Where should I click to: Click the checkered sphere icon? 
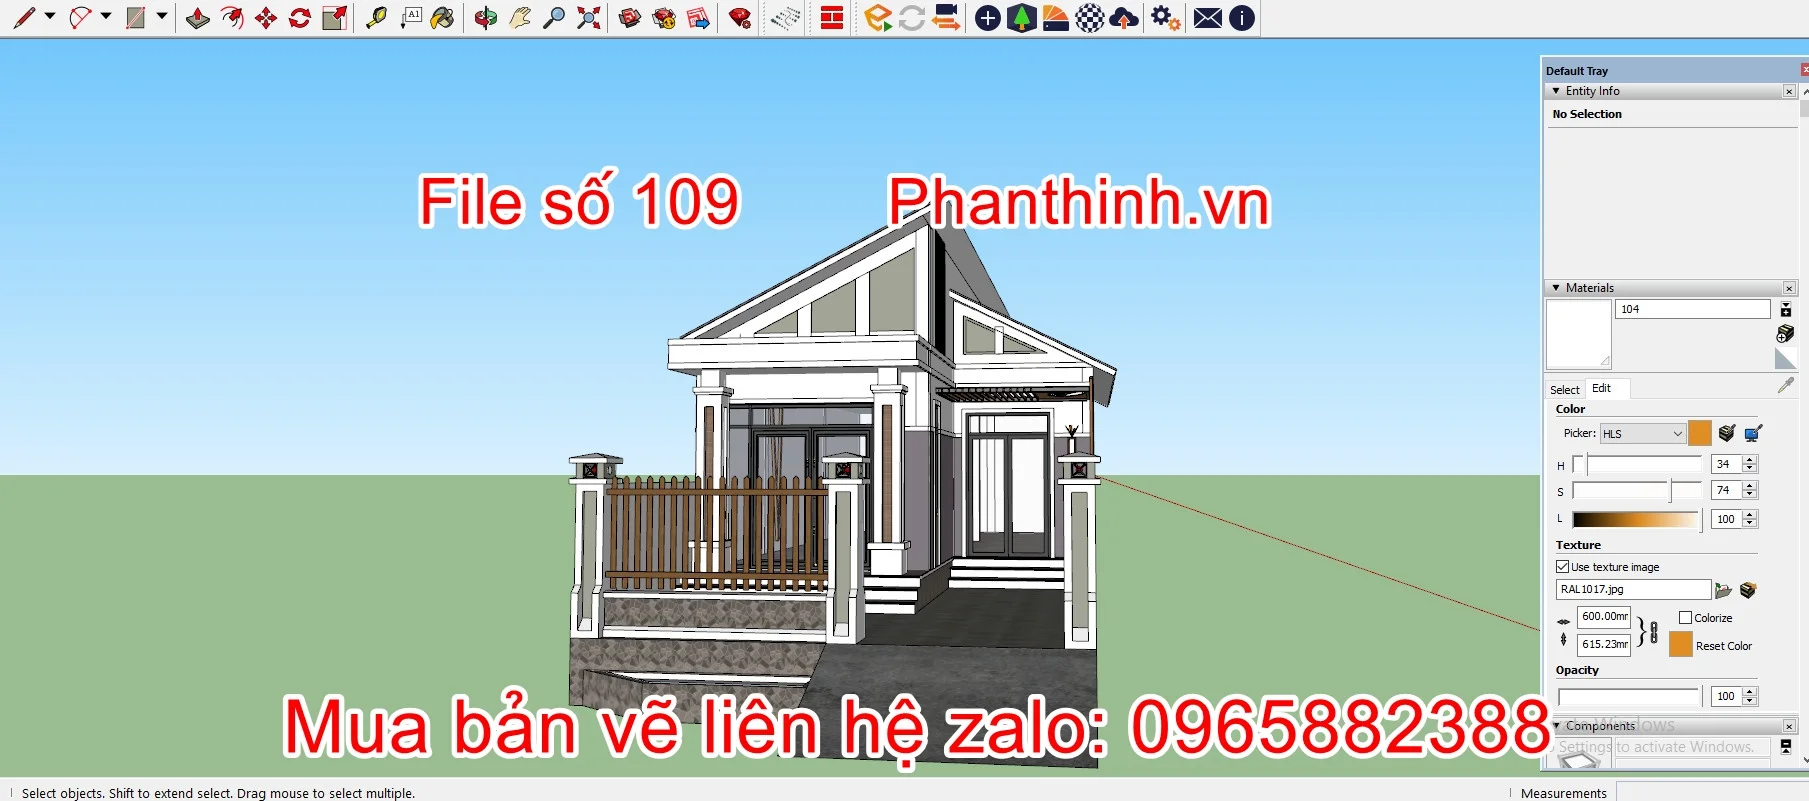[x=1090, y=17]
